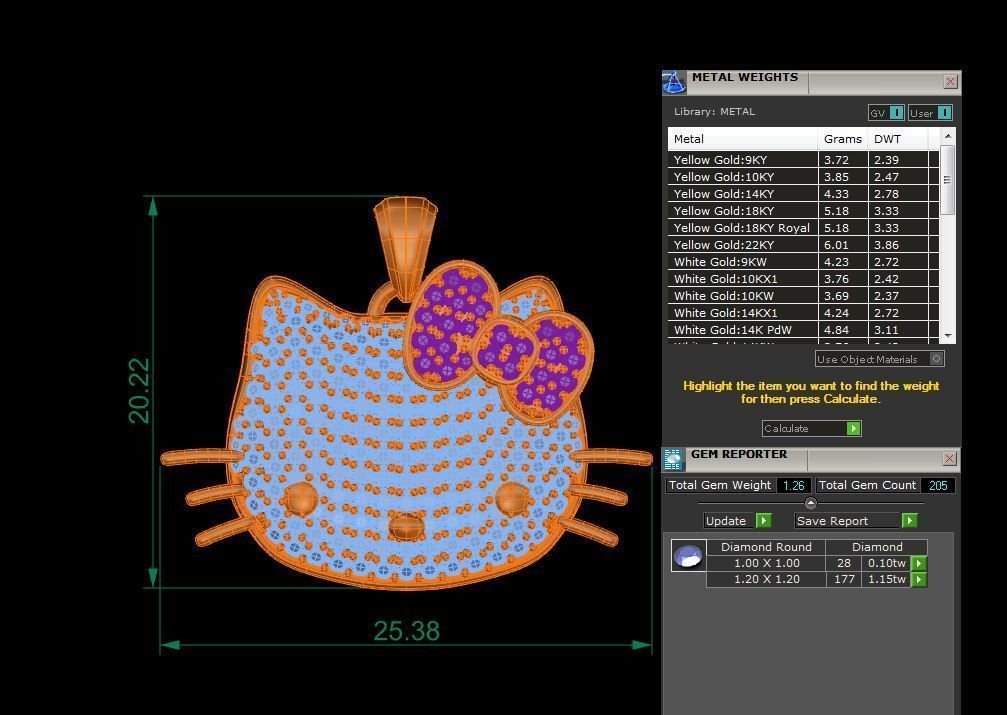Click the 20.22 height dimension label
Screen dimensions: 1007x715
coord(139,391)
